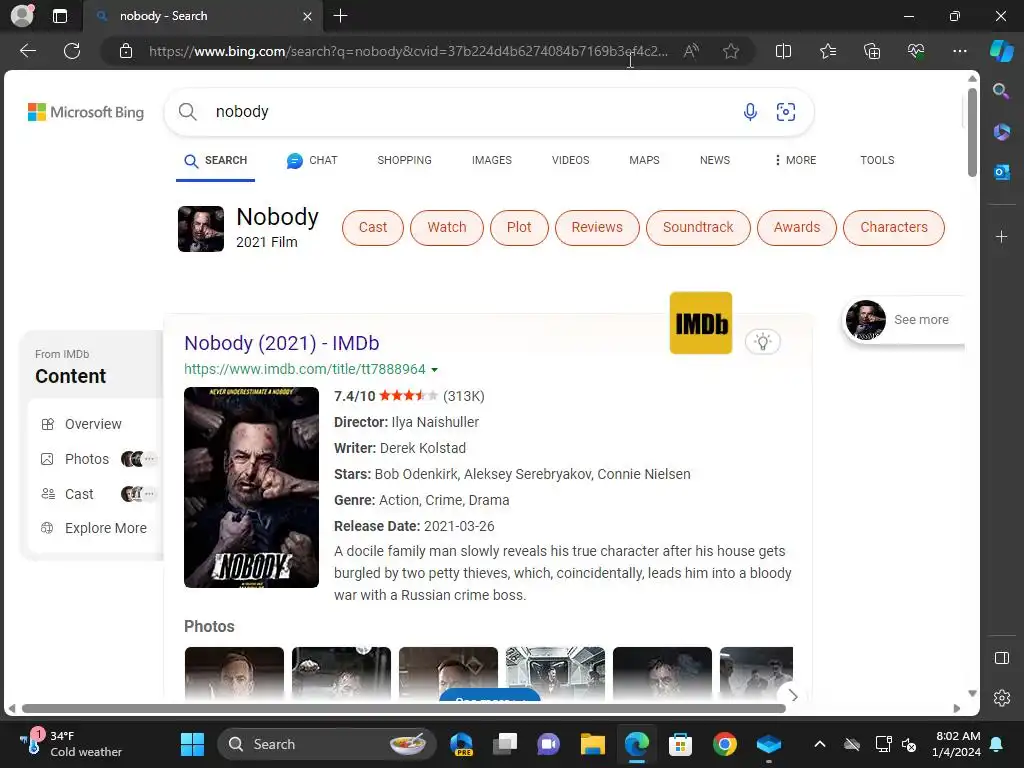Viewport: 1024px width, 768px height.
Task: Open the NEWS tab
Action: pyautogui.click(x=714, y=160)
